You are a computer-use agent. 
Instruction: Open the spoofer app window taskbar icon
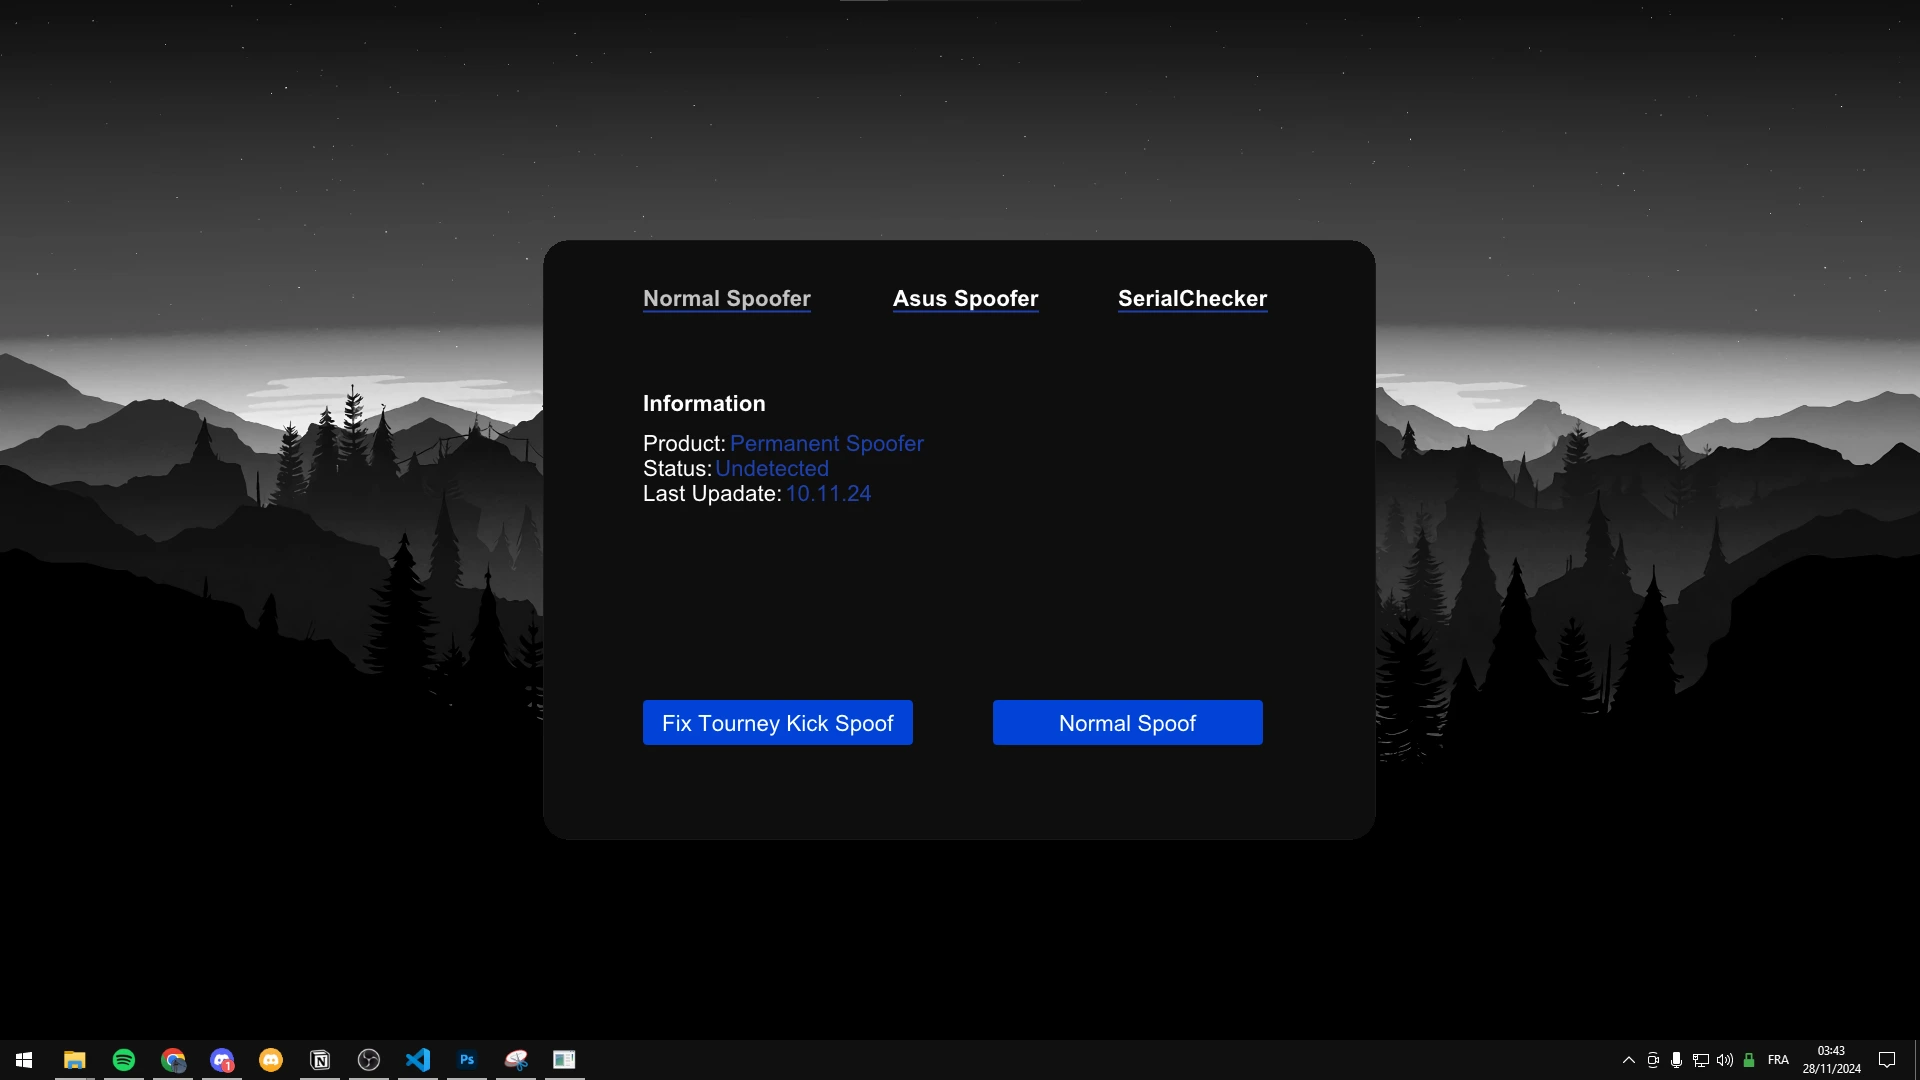[x=565, y=1060]
